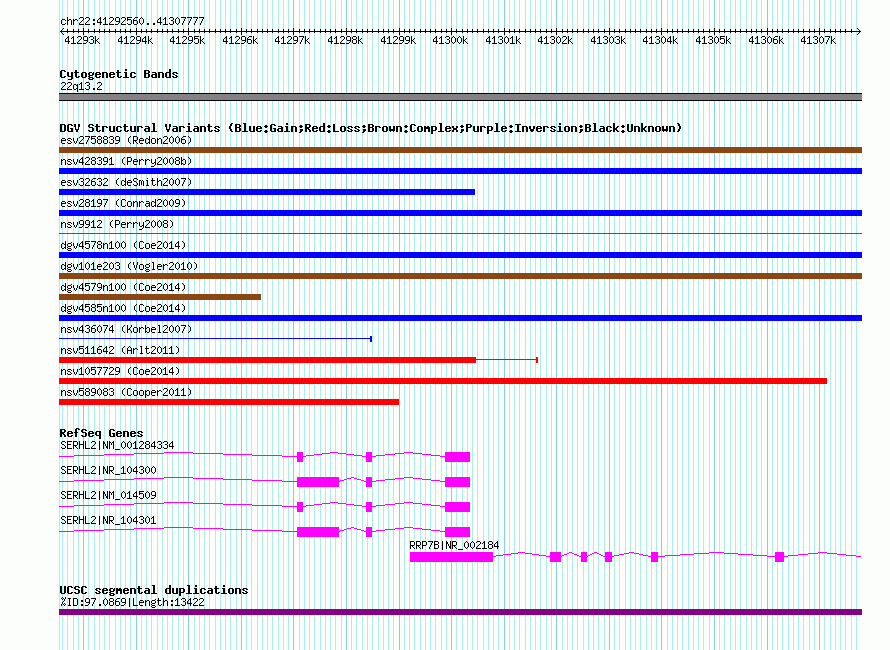Open the SERHL2|NR_104301 transcript label
This screenshot has height=650, width=890.
click(x=108, y=521)
